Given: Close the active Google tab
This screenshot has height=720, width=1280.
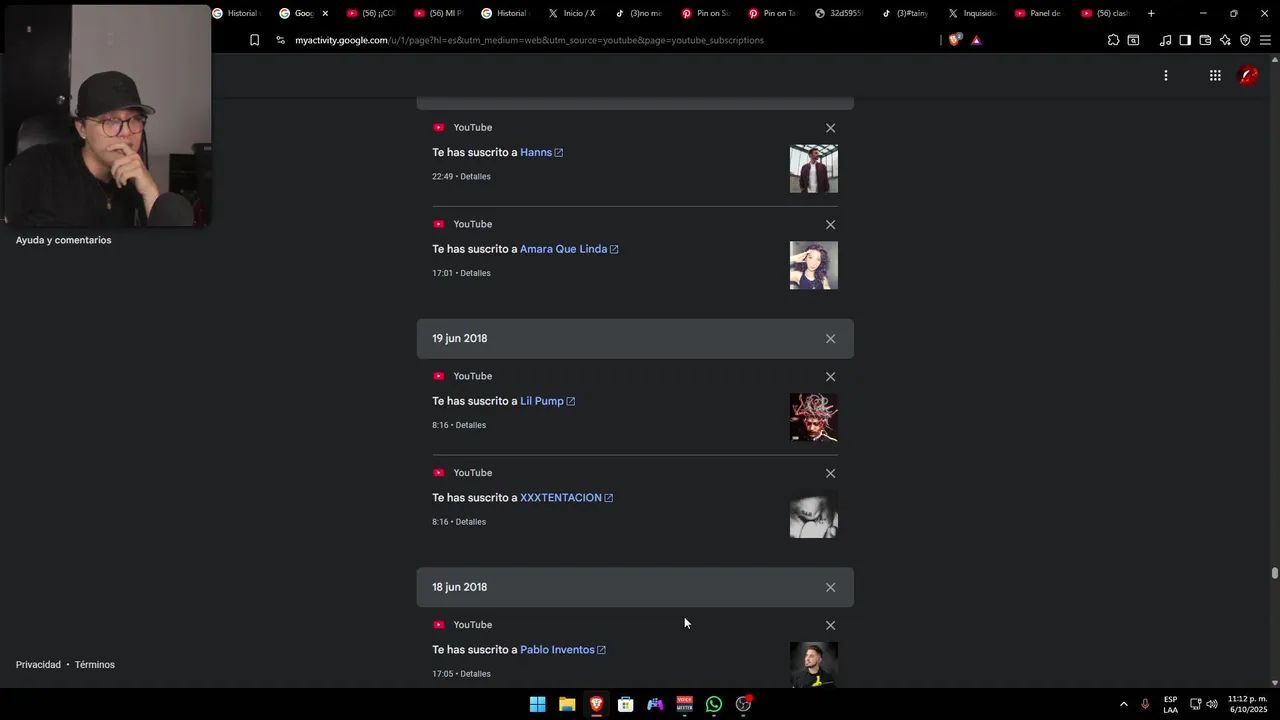Looking at the screenshot, I should [325, 13].
